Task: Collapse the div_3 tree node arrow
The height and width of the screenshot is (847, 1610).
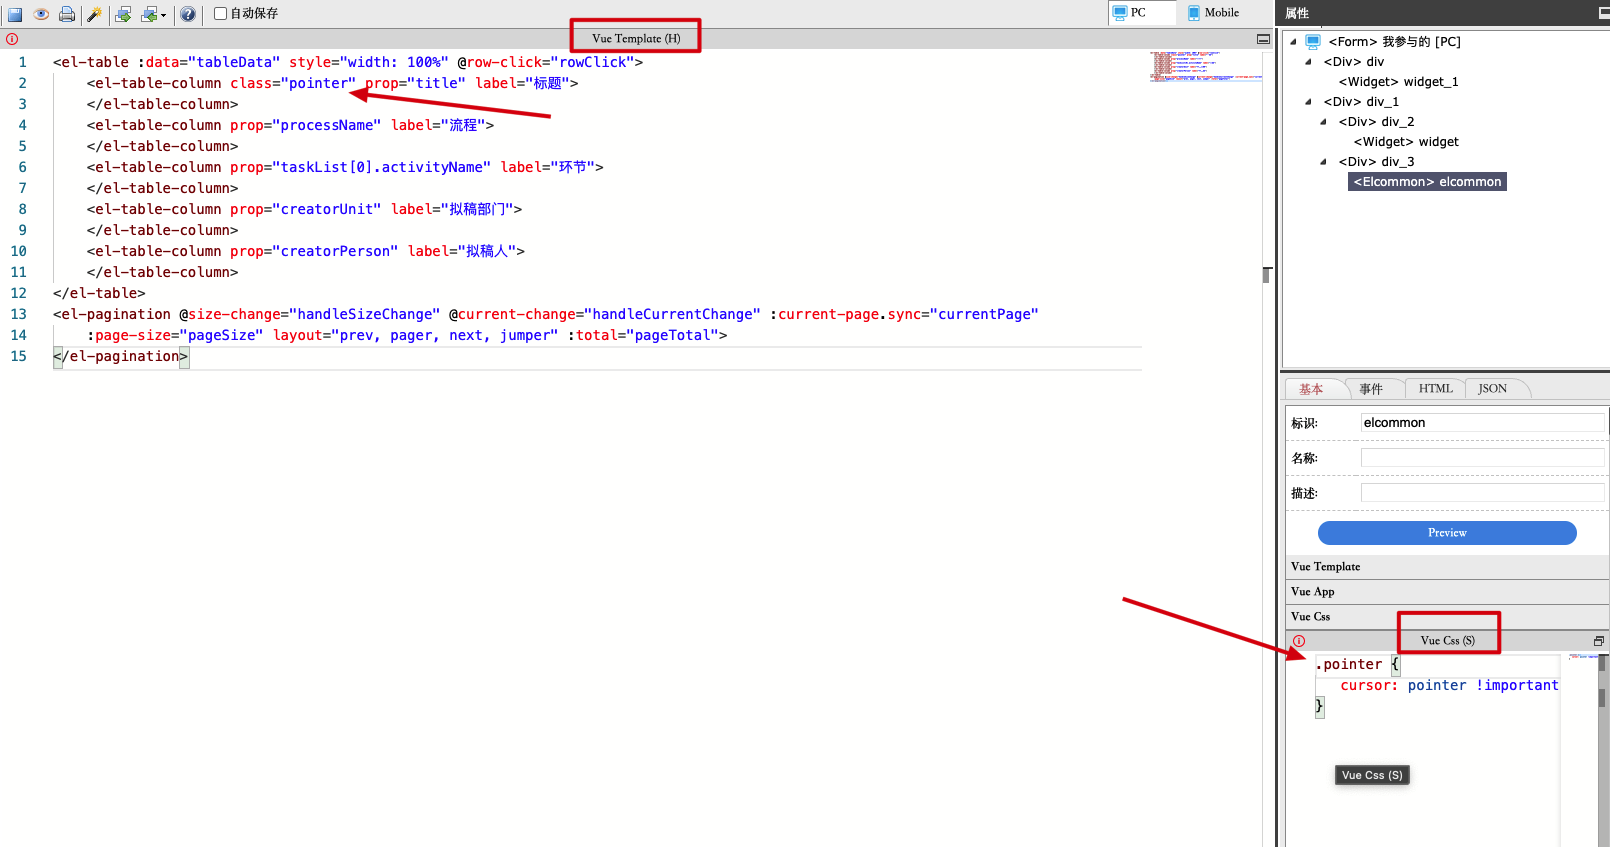Action: [1323, 162]
